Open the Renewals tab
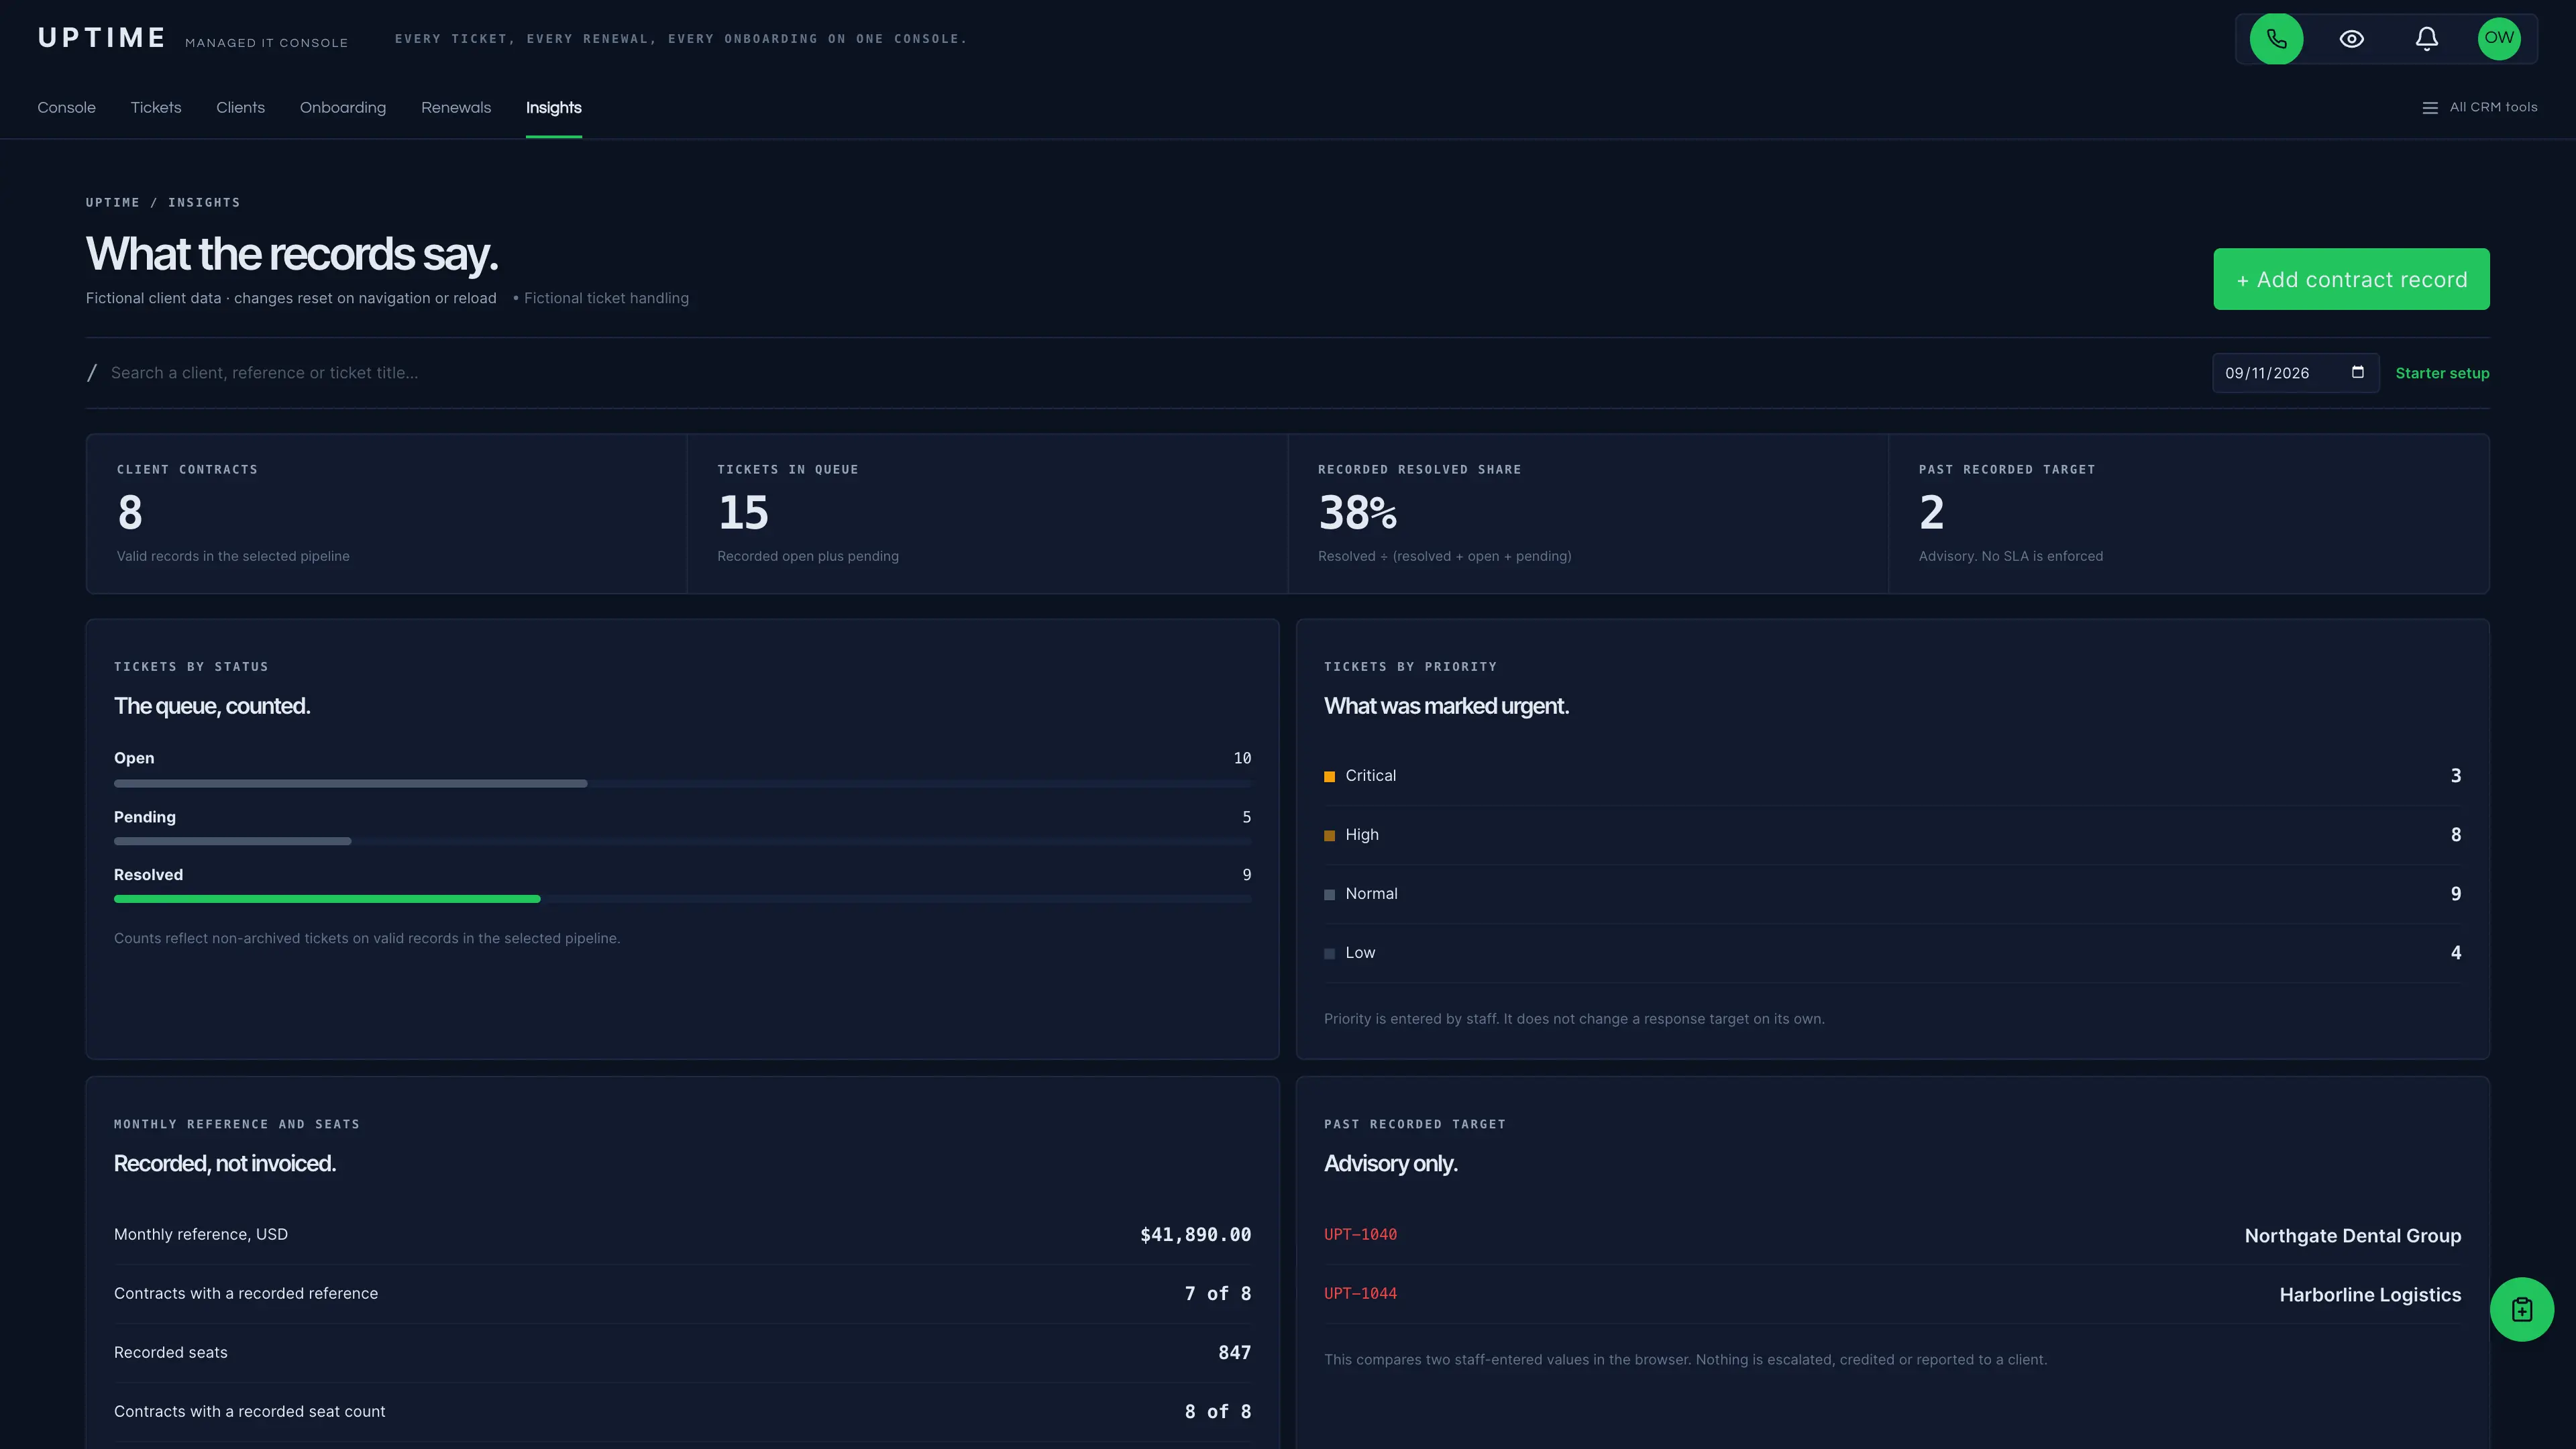Image resolution: width=2576 pixels, height=1449 pixels. (456, 107)
